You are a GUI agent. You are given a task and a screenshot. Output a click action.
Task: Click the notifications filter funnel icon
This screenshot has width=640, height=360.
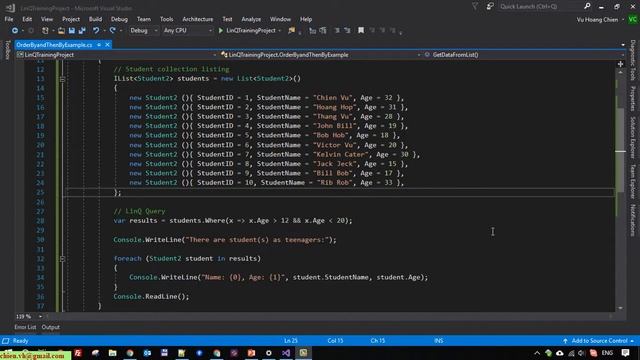(475, 7)
